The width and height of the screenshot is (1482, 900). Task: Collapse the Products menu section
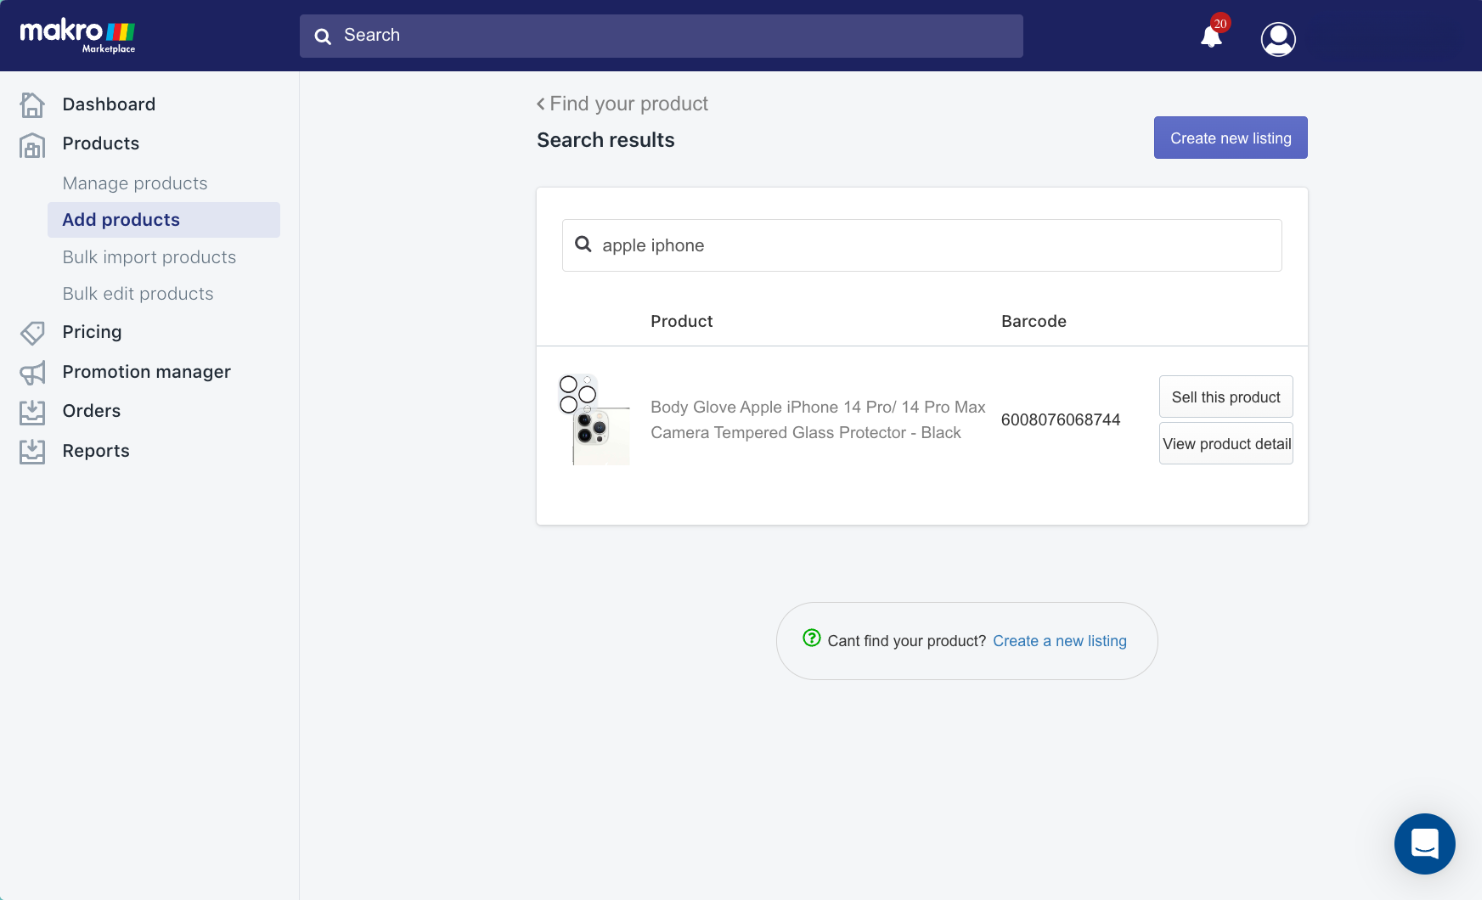pos(100,143)
